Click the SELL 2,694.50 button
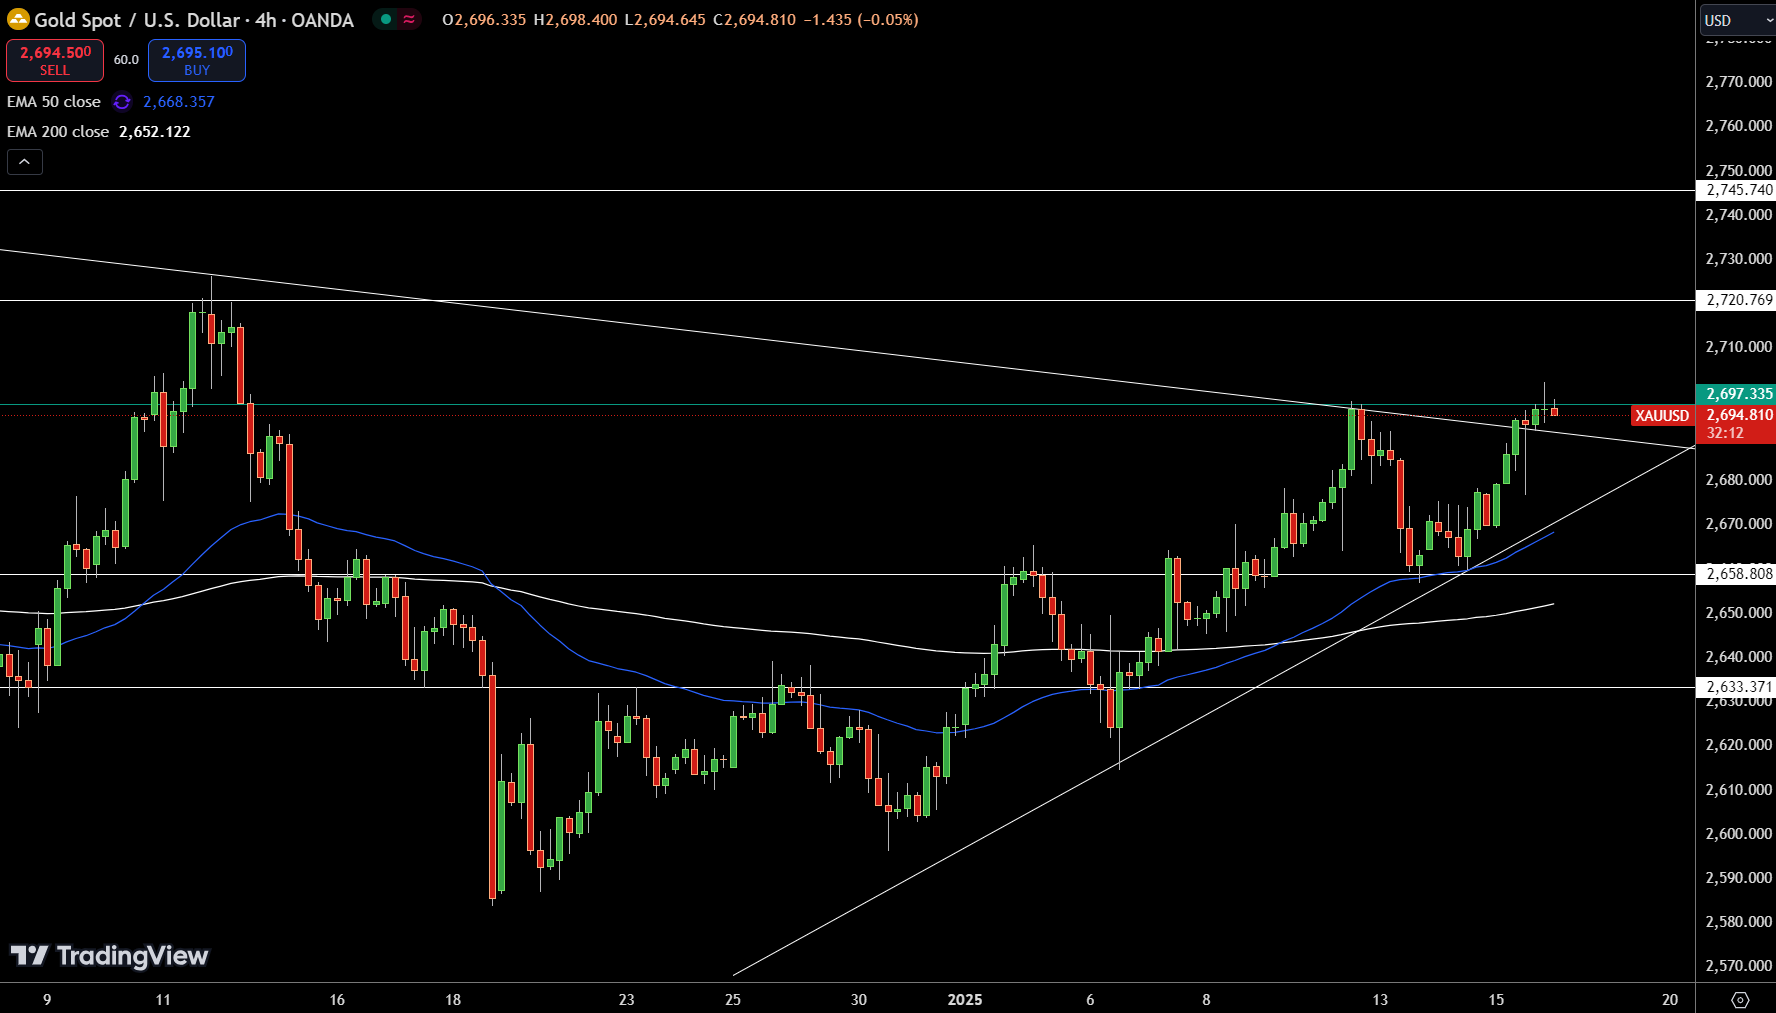The image size is (1776, 1013). click(x=55, y=60)
